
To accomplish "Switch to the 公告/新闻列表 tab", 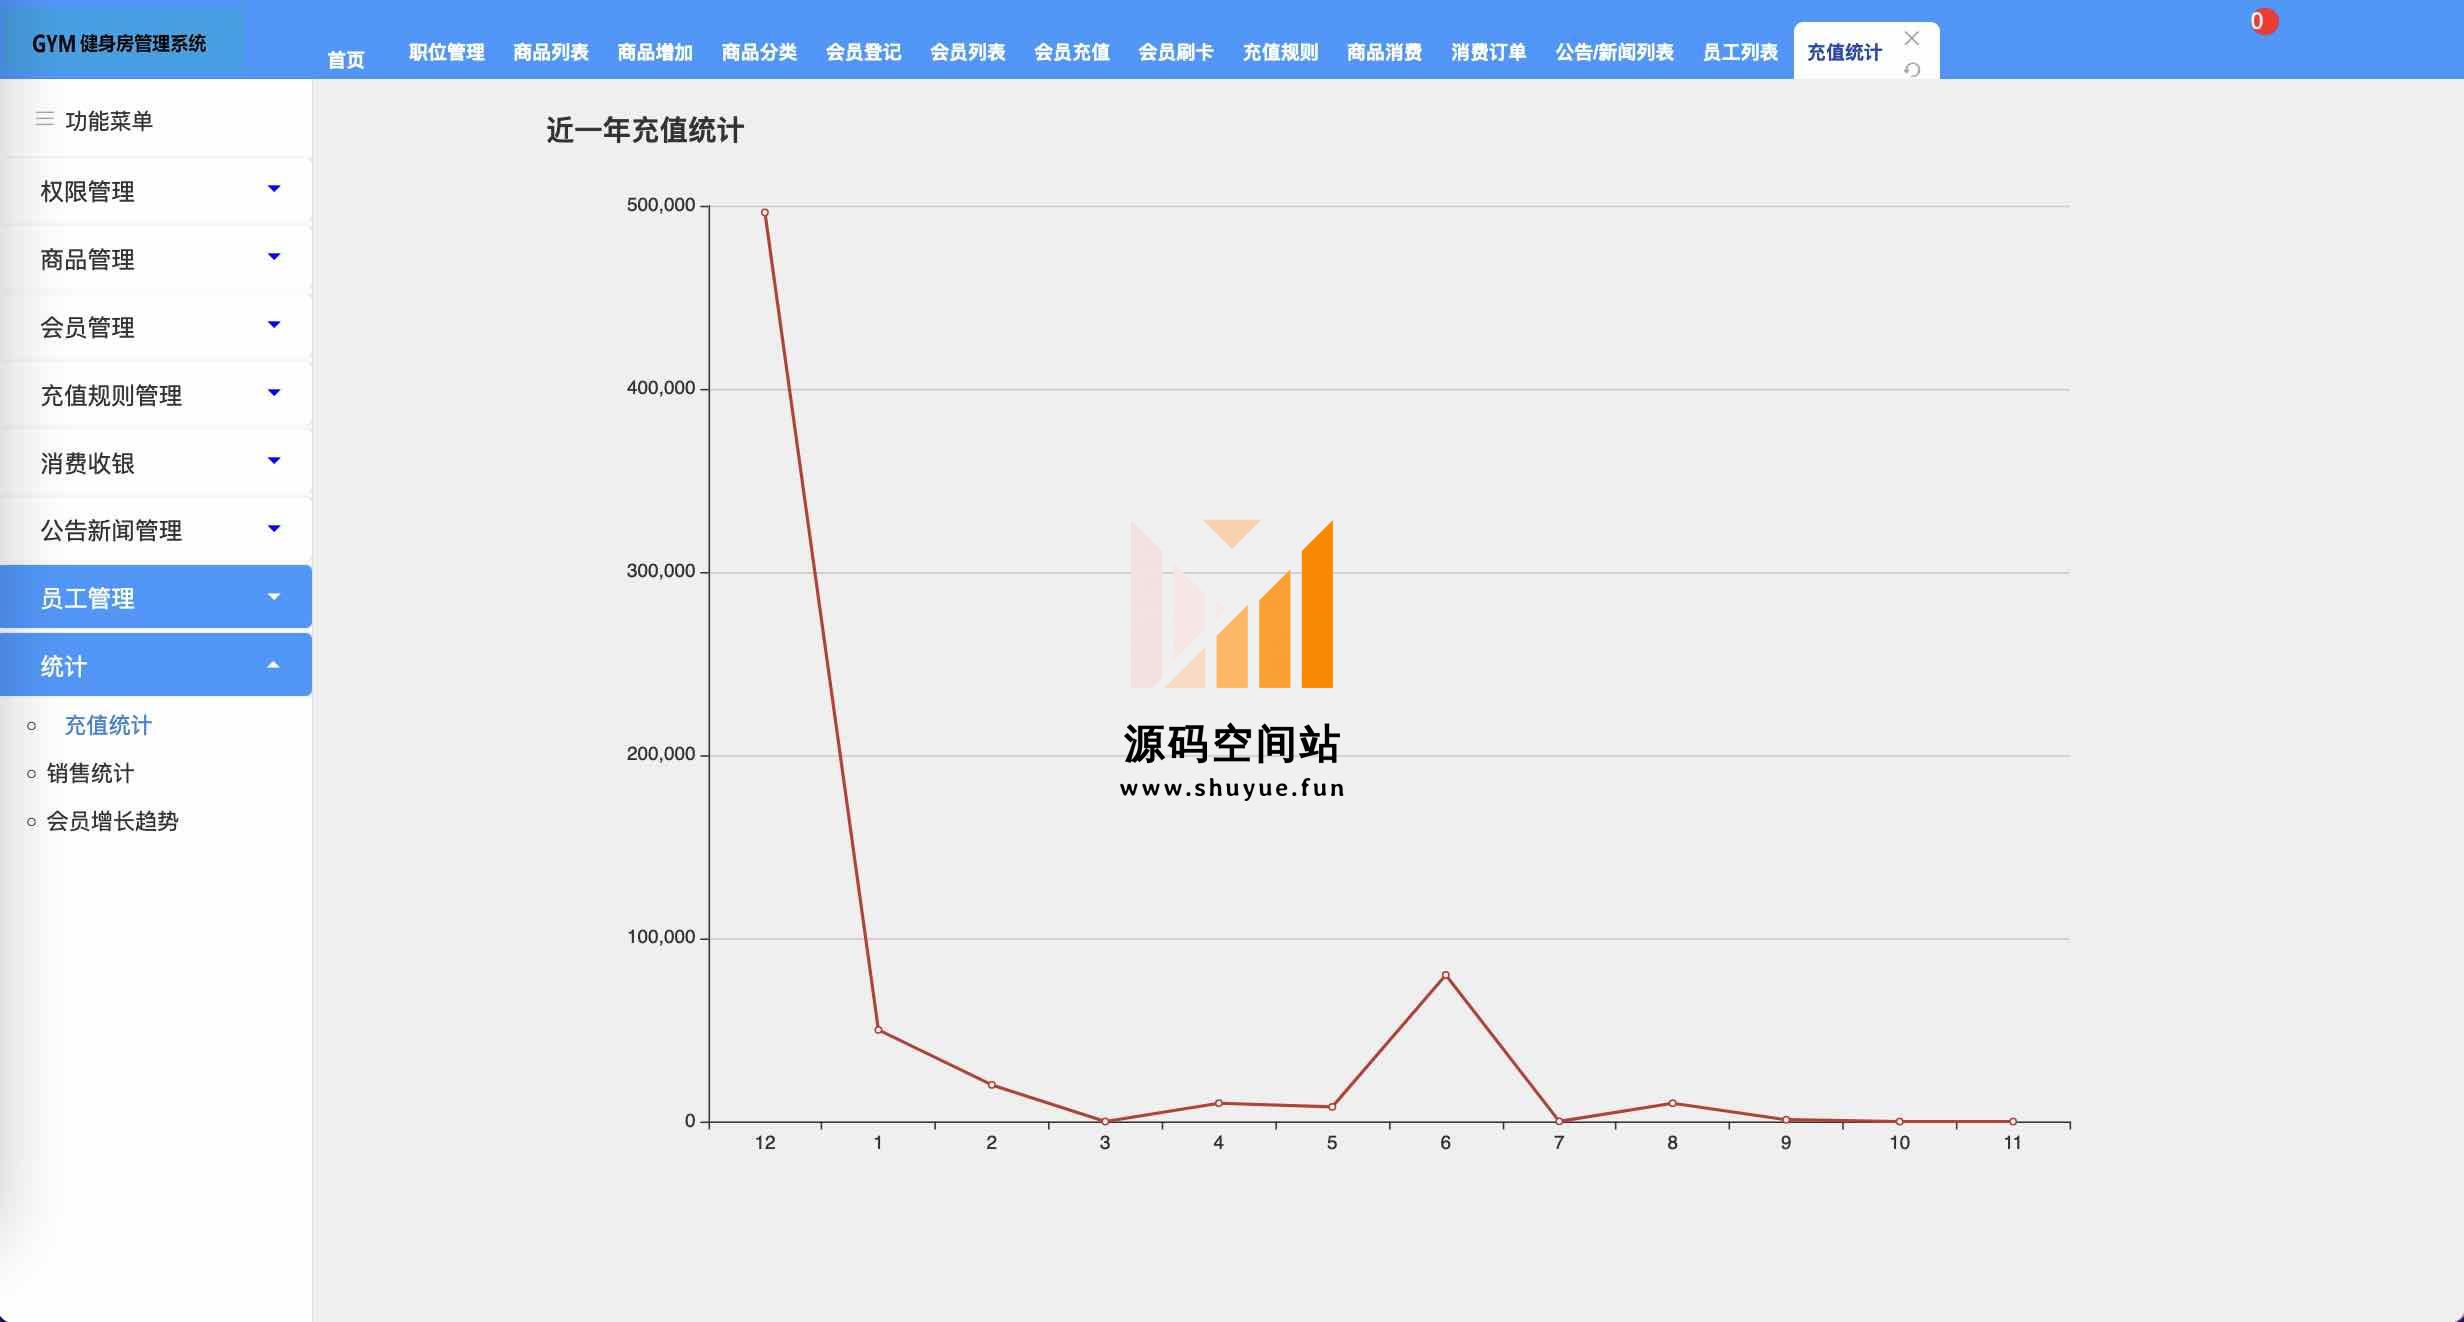I will click(x=1614, y=52).
